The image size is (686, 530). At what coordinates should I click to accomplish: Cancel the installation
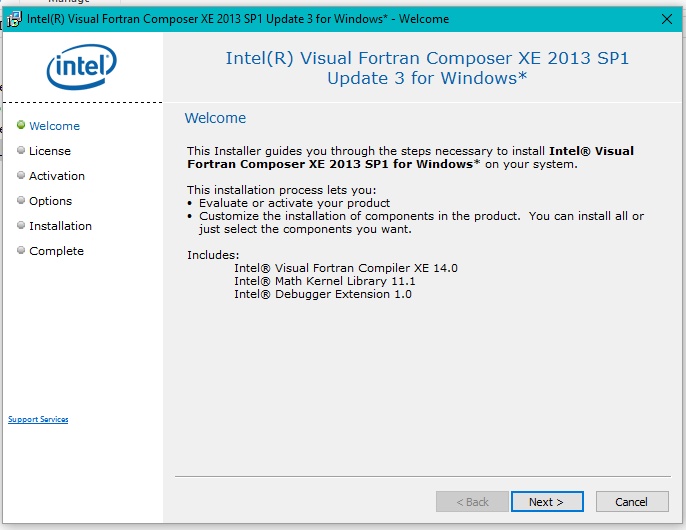click(632, 502)
